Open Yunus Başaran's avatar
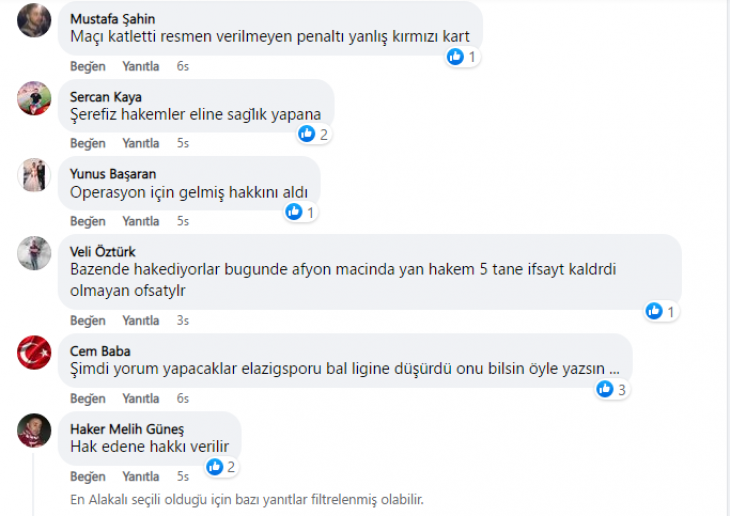 tap(35, 176)
